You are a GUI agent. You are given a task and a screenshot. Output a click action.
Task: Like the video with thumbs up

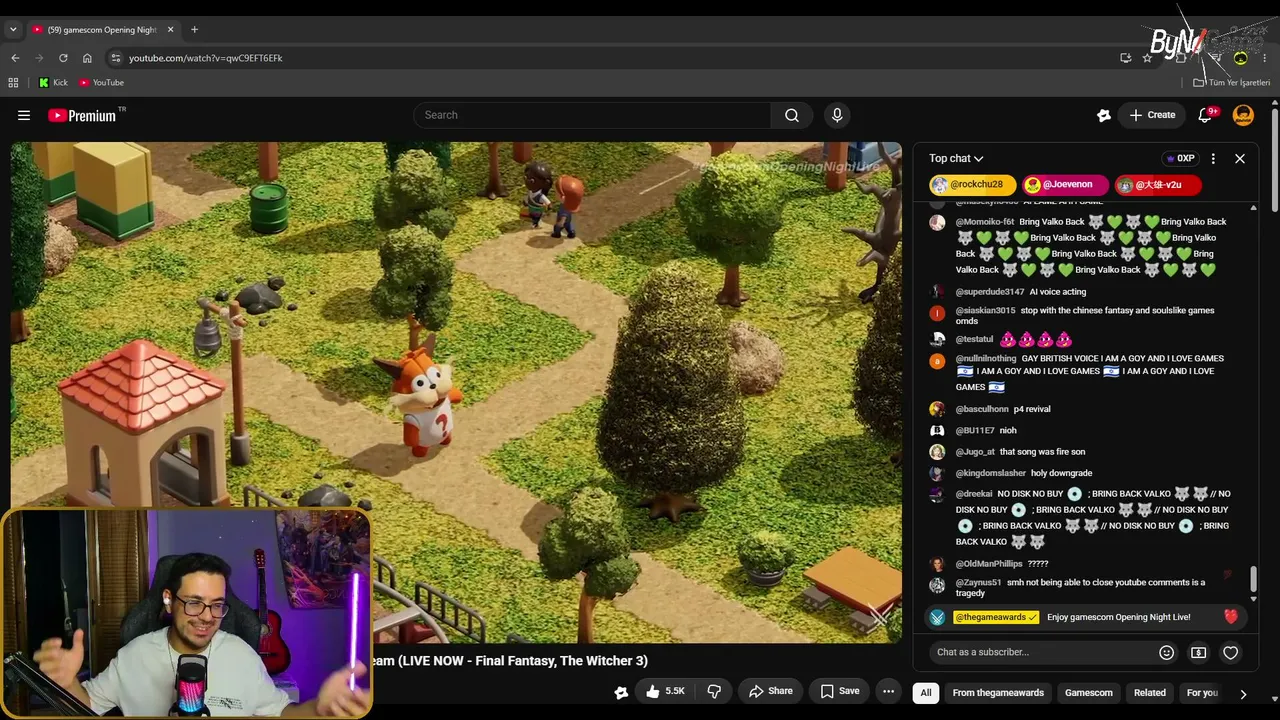(x=665, y=691)
